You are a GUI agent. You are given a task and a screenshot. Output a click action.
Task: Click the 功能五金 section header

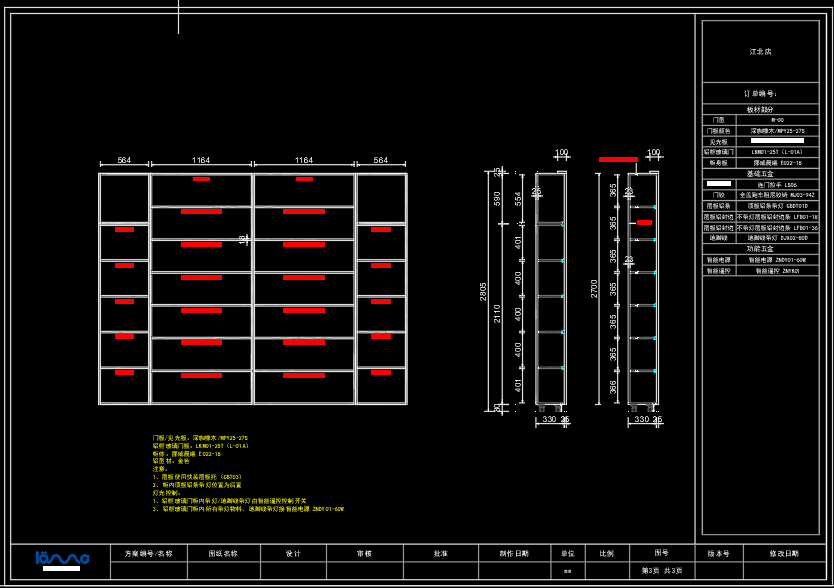point(761,249)
